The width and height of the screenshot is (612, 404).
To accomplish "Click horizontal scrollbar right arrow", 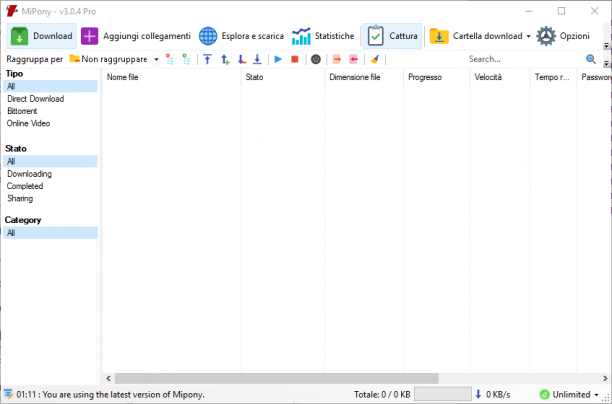I will 605,378.
